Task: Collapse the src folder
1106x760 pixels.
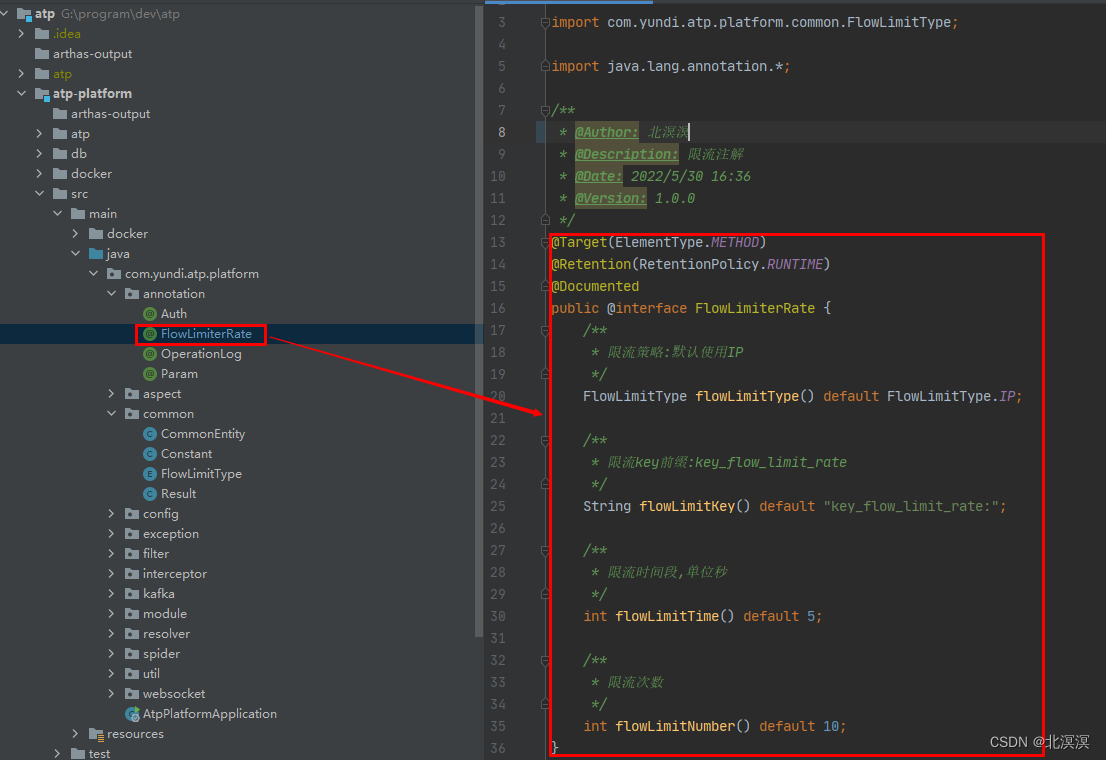Action: coord(40,193)
